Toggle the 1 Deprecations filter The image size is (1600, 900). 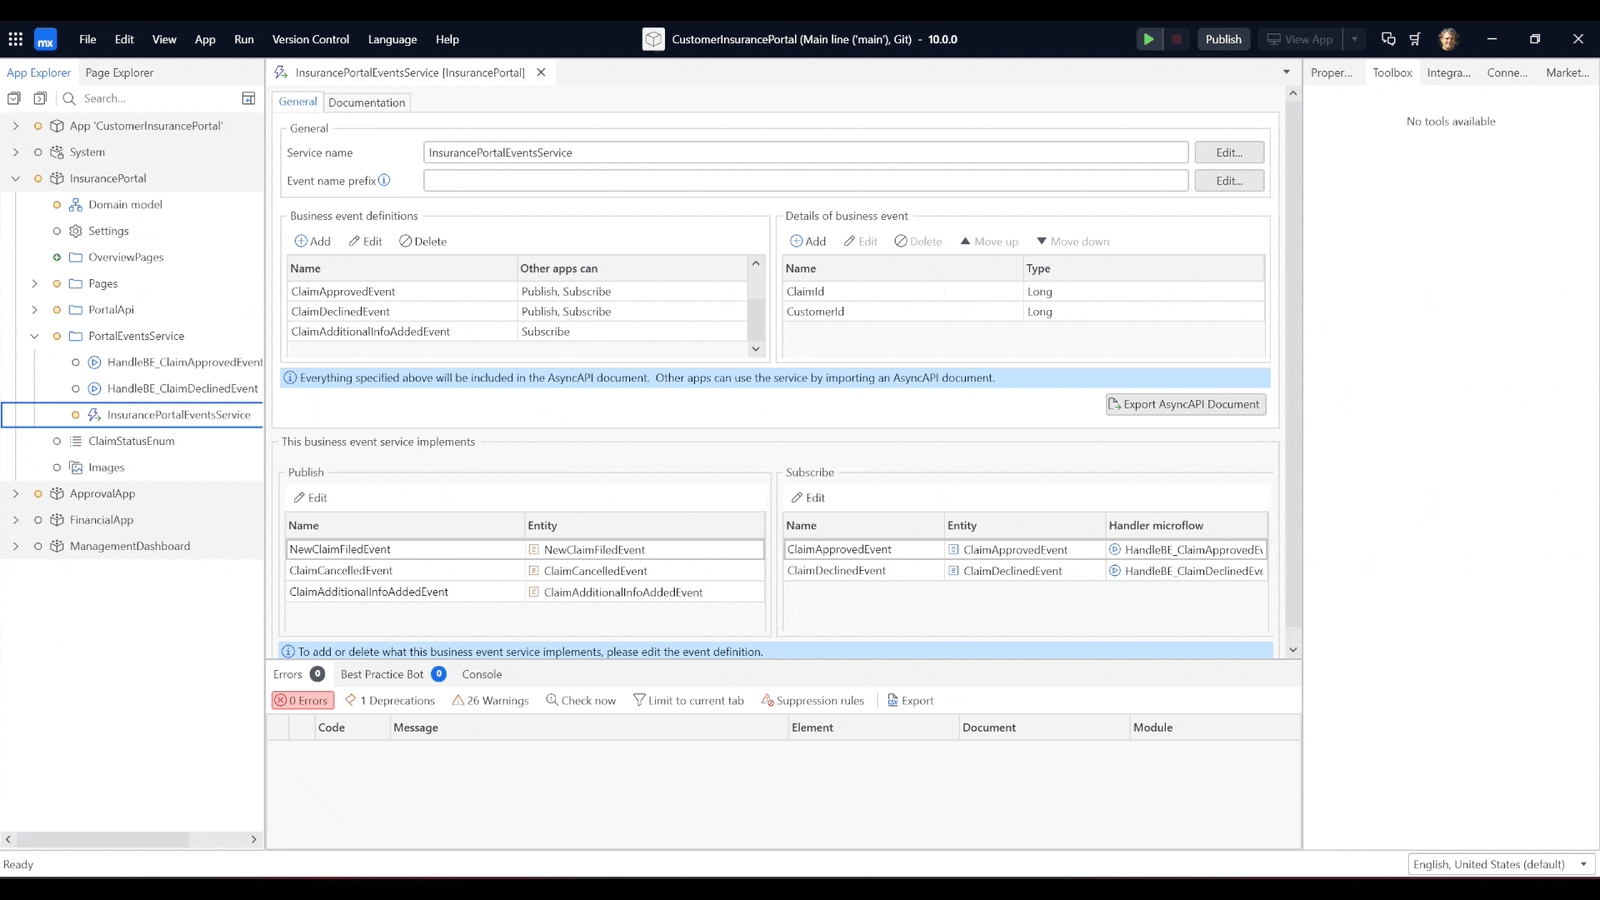[x=390, y=700]
